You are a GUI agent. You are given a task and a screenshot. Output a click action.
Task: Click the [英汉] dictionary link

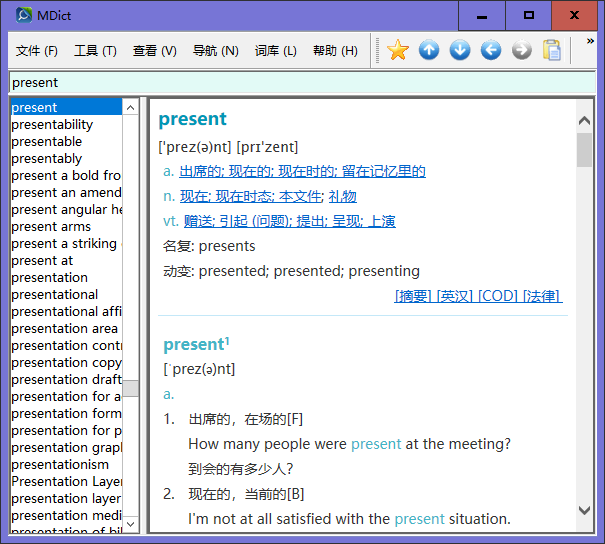[x=455, y=295]
